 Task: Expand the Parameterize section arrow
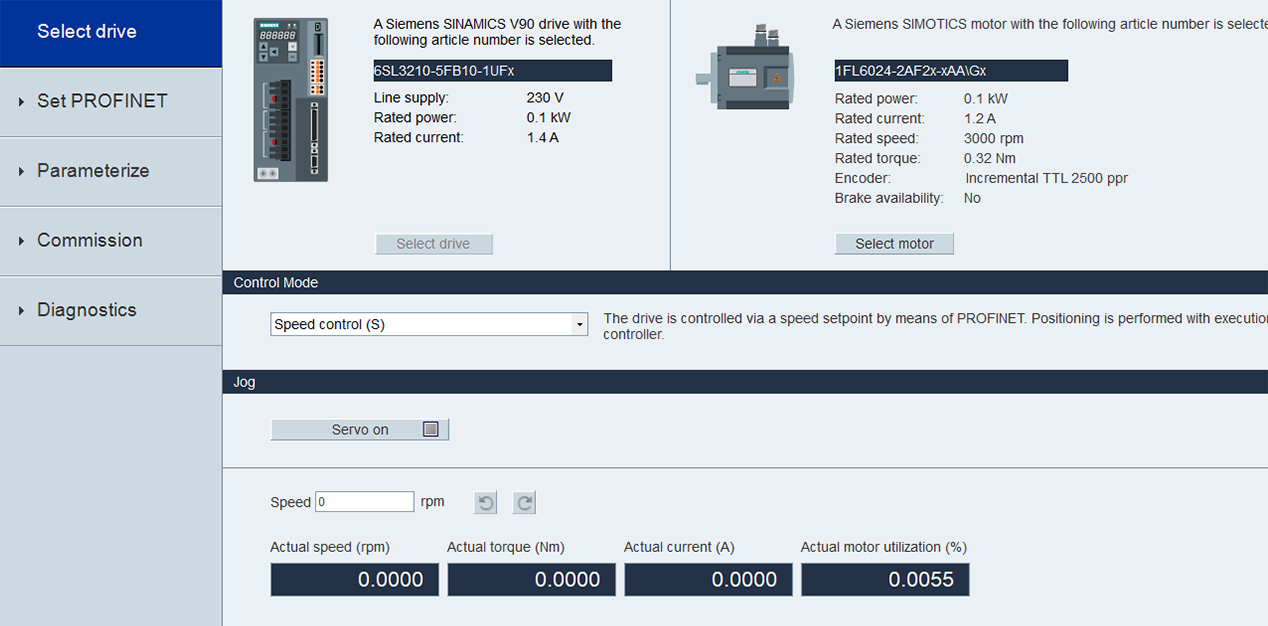21,171
